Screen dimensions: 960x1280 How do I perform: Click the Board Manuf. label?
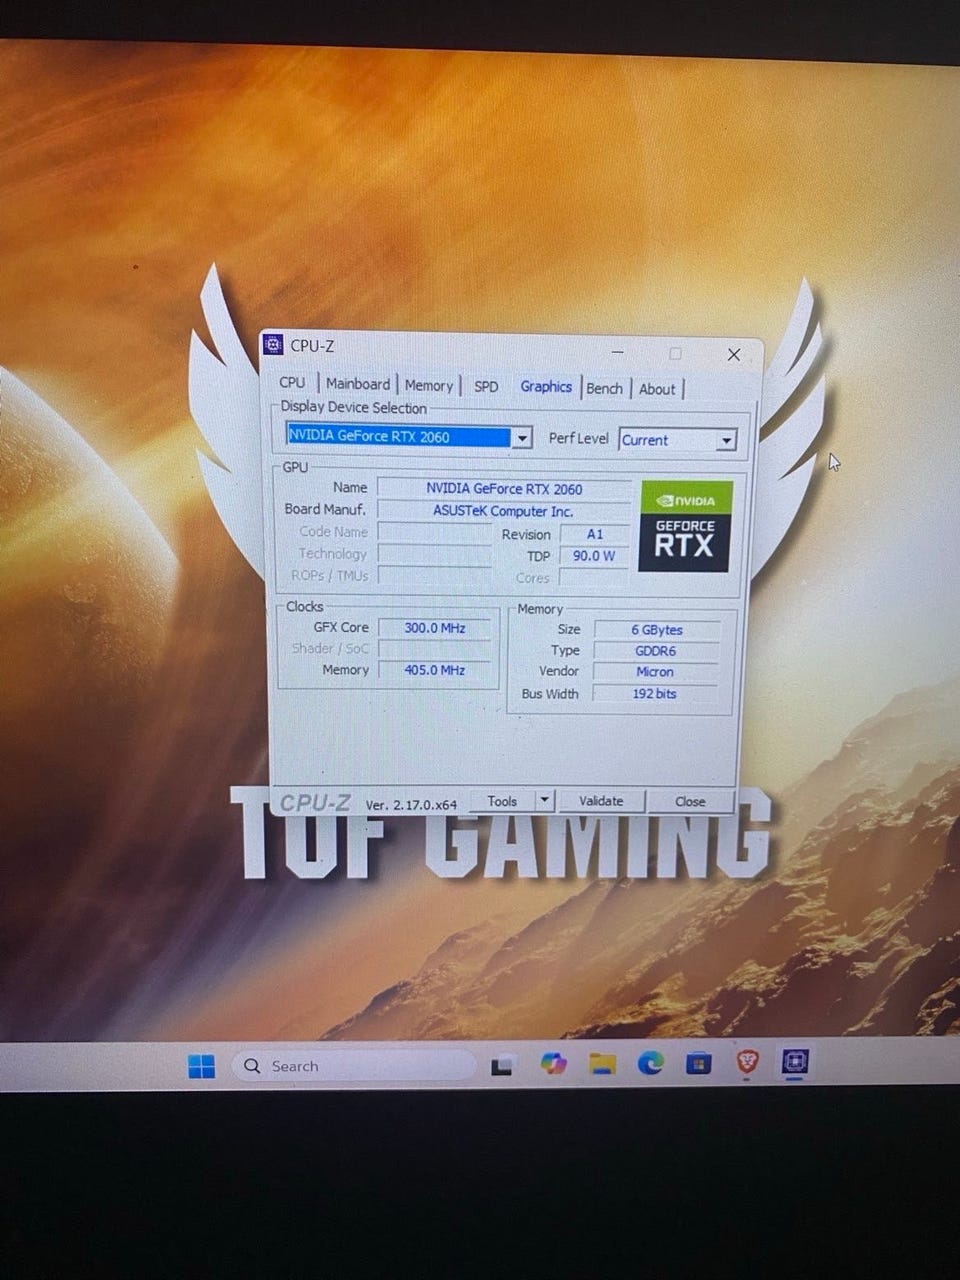[325, 509]
